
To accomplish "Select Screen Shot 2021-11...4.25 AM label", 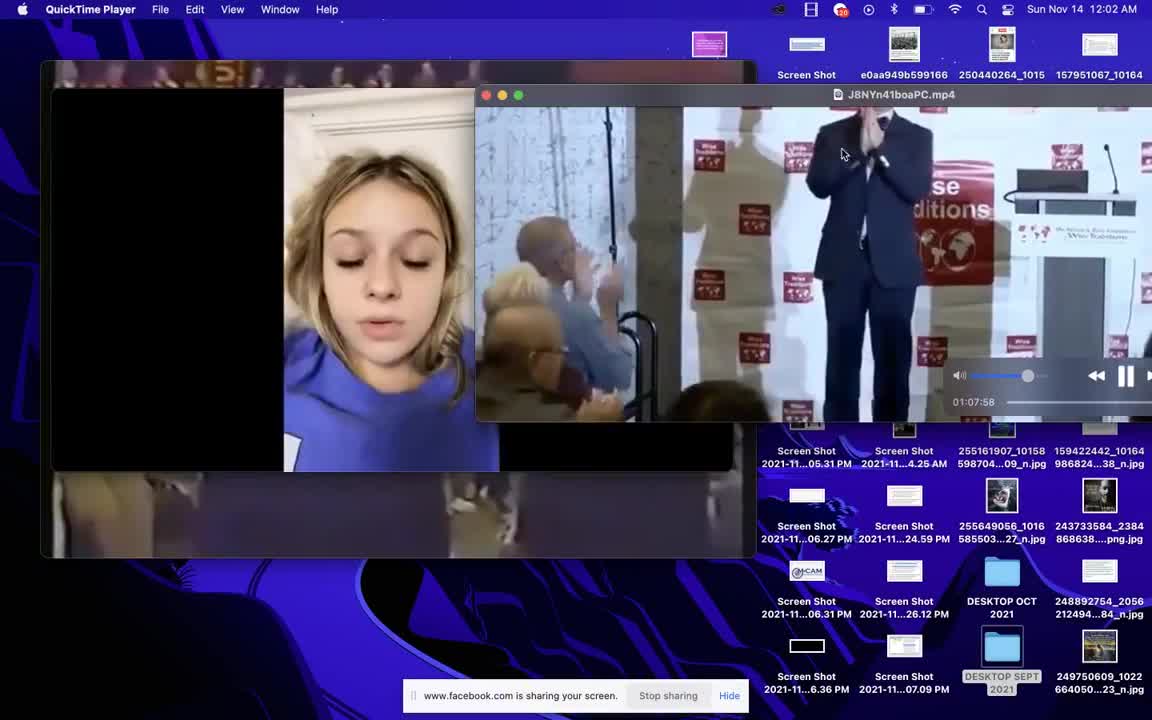I will [x=904, y=458].
